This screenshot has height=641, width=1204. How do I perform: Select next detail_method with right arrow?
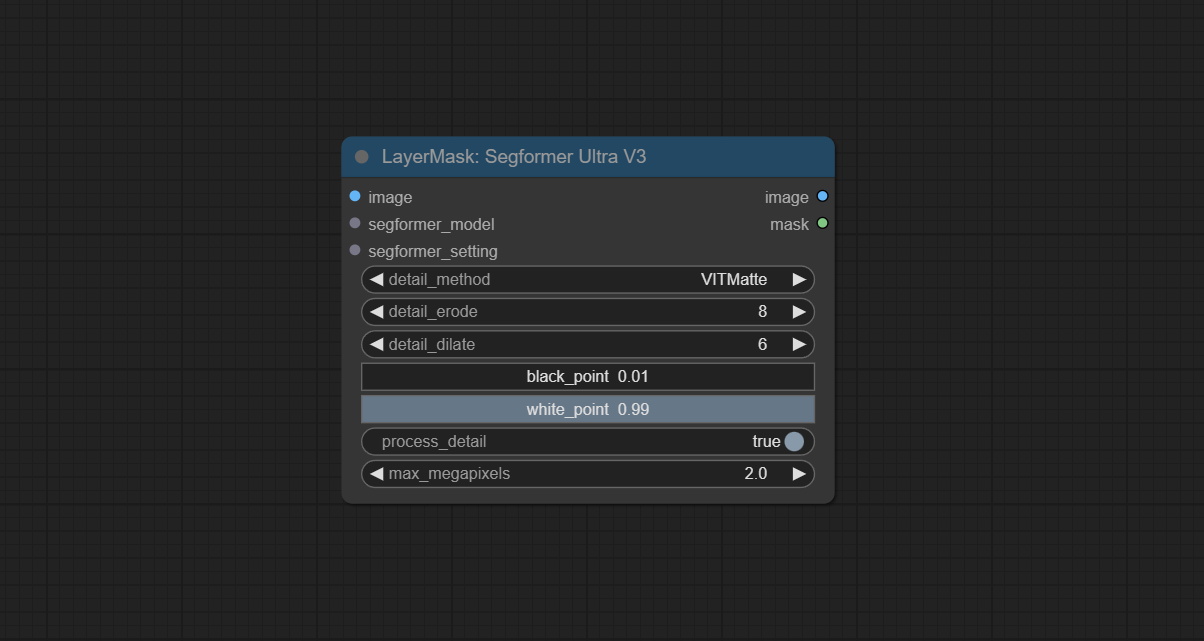point(799,280)
